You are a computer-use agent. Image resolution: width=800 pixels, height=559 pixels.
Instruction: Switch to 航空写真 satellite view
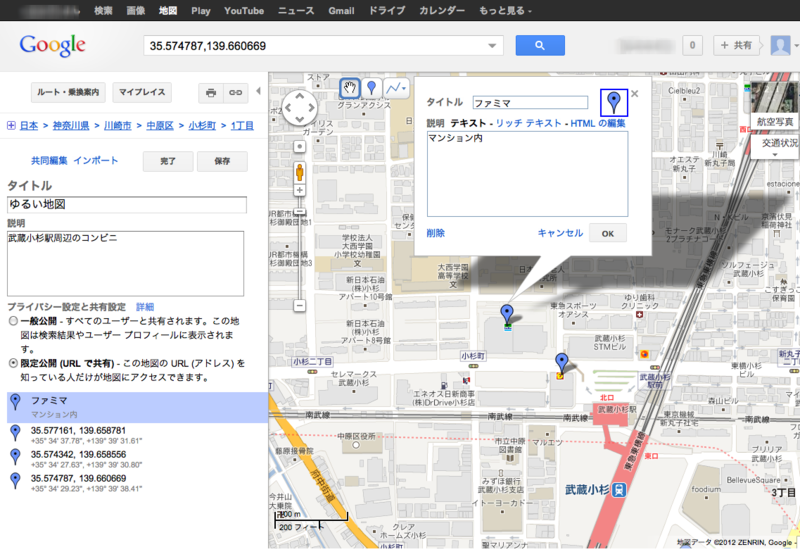click(774, 121)
